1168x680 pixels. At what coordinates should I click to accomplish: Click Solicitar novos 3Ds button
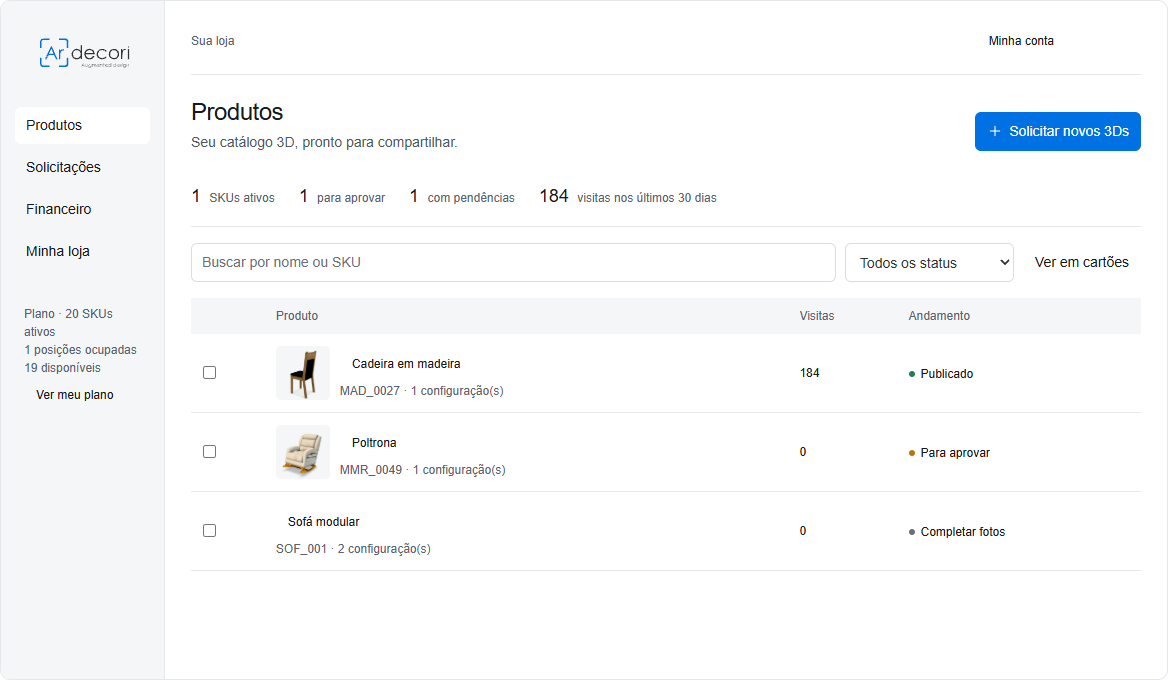coord(1057,131)
